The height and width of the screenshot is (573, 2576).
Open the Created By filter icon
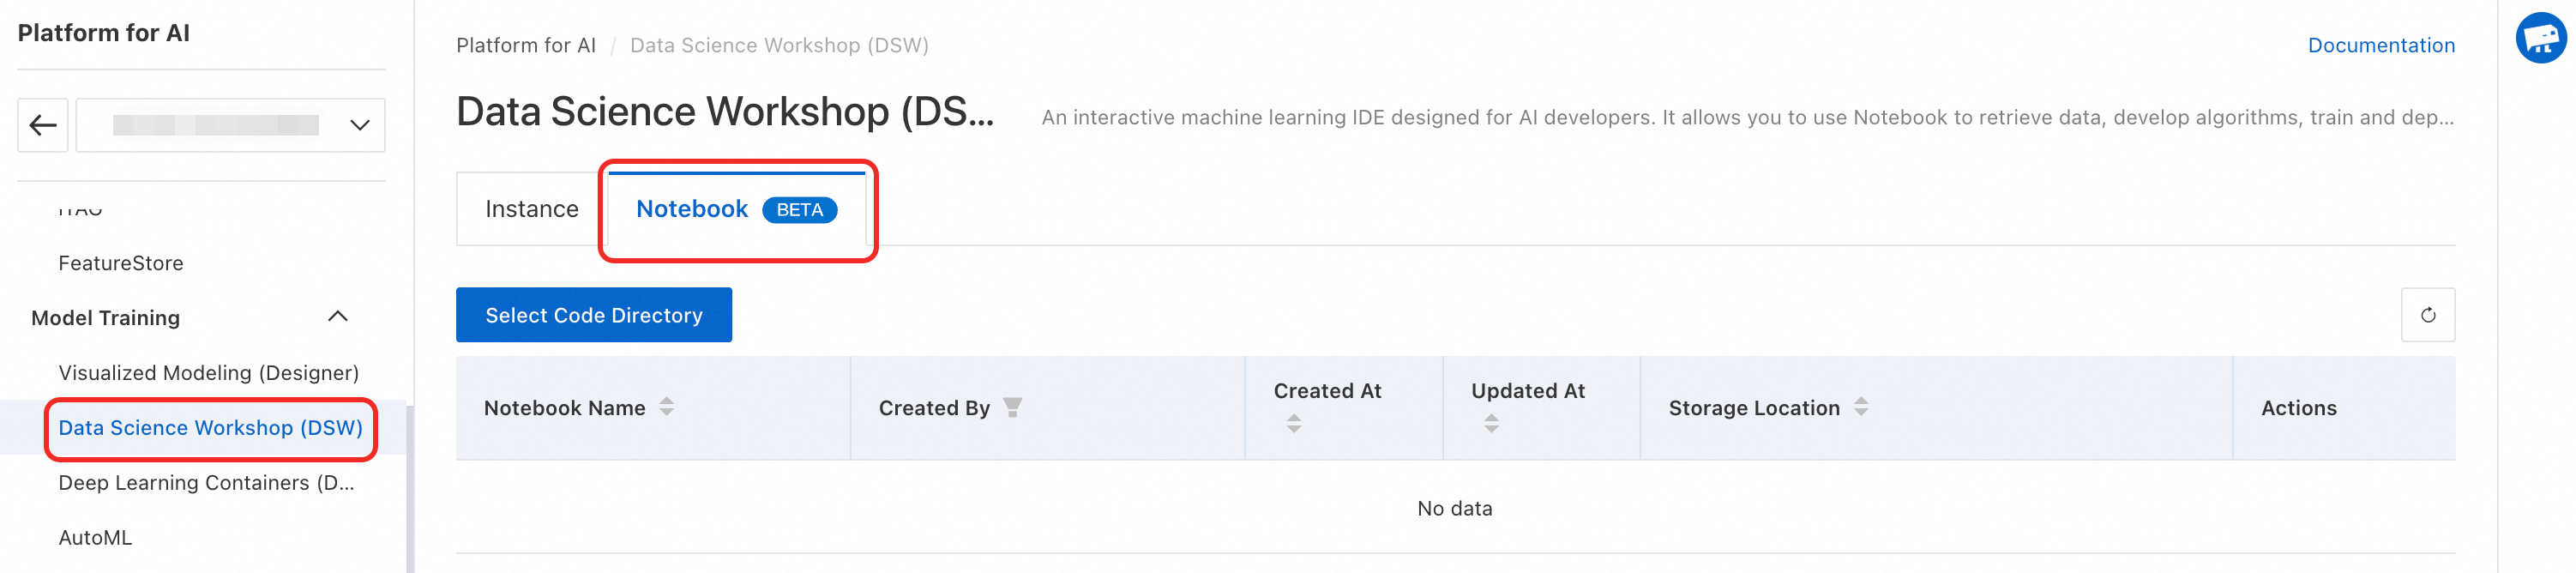click(1012, 407)
